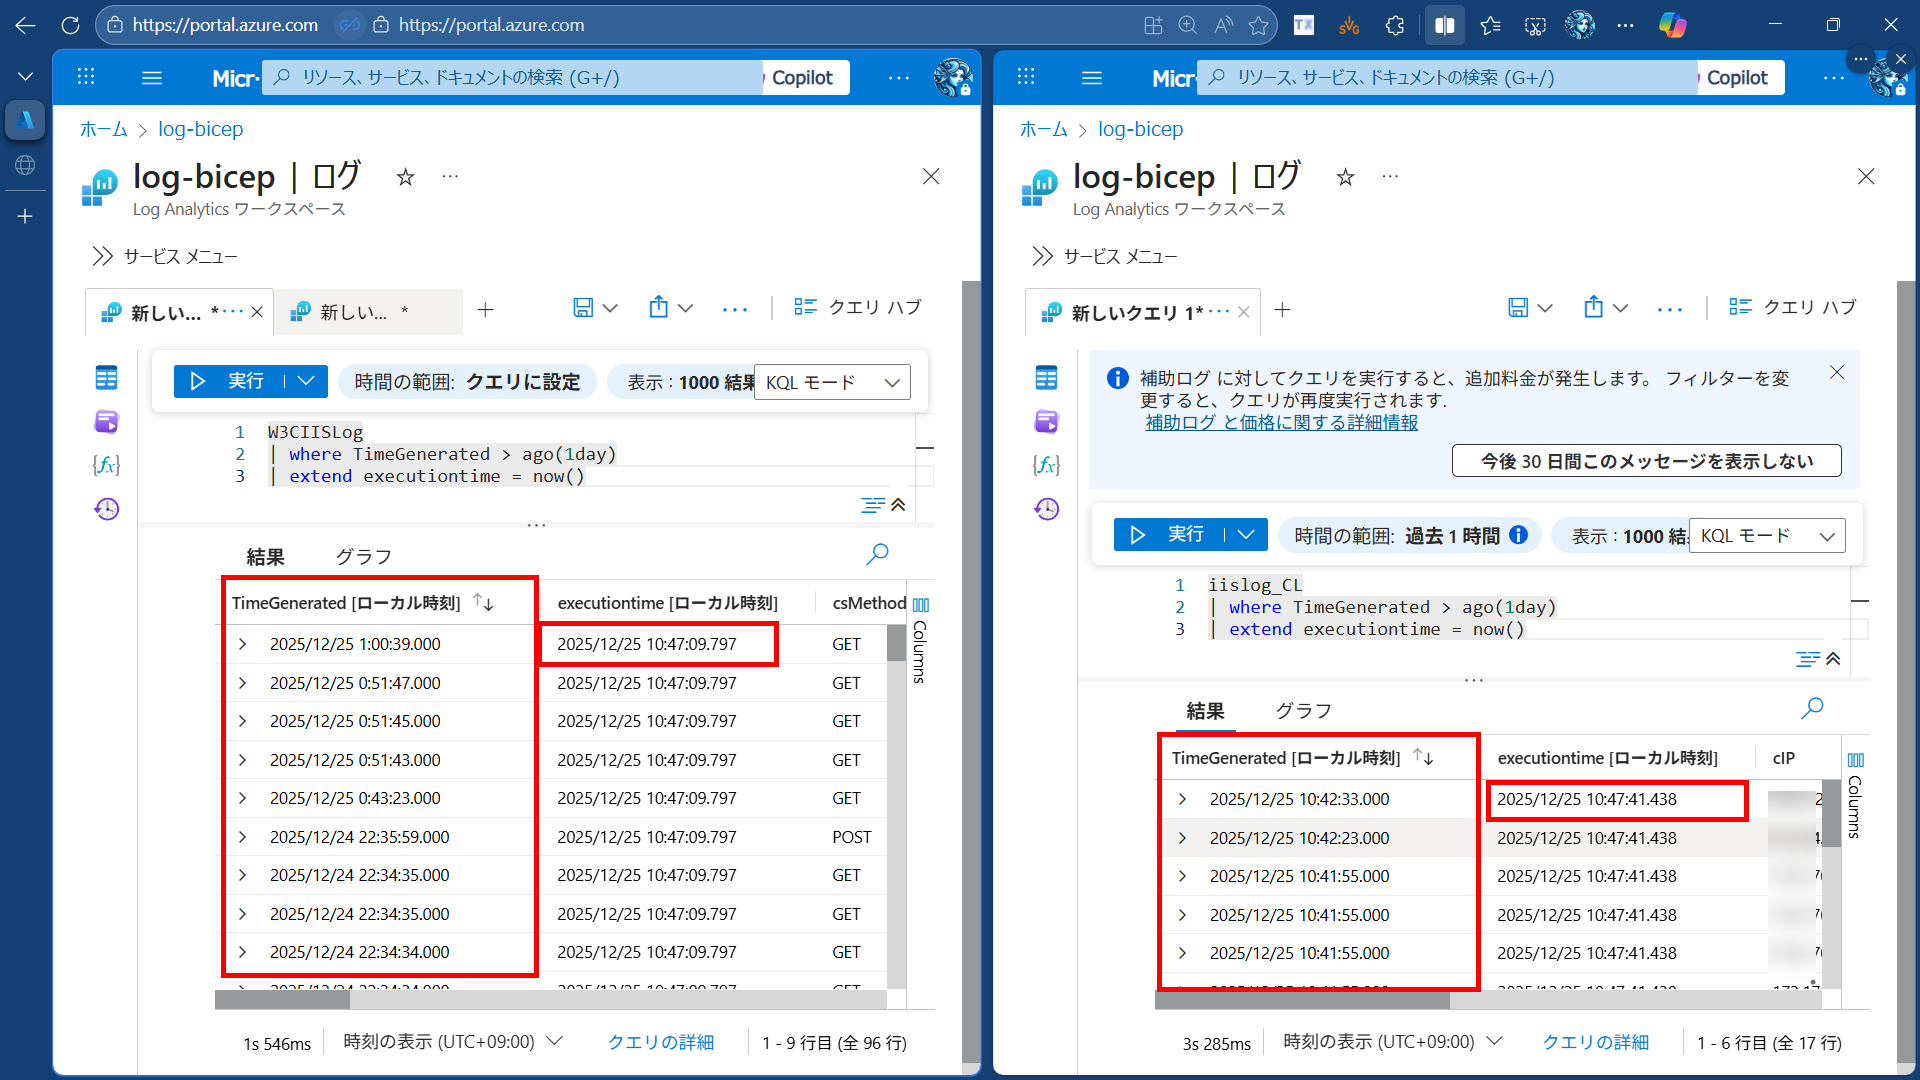This screenshot has width=1920, height=1080.
Task: Toggle TimeGenerated sort arrows in left table
Action: tap(483, 602)
